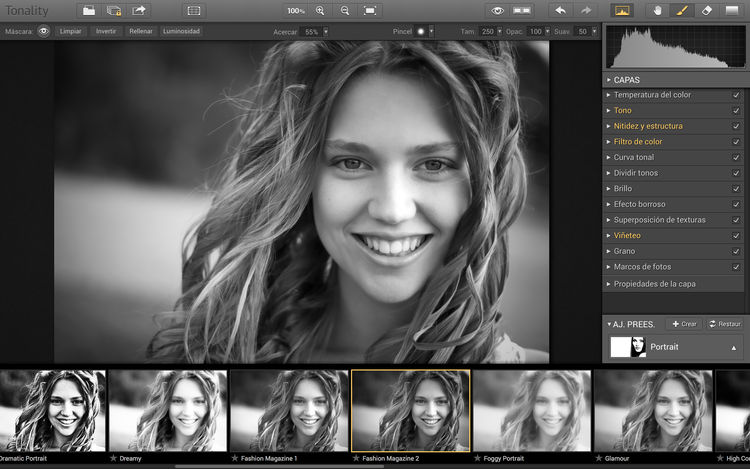Image resolution: width=750 pixels, height=469 pixels.
Task: Uncheck the Marcos de fotos checkbox
Action: pos(736,267)
